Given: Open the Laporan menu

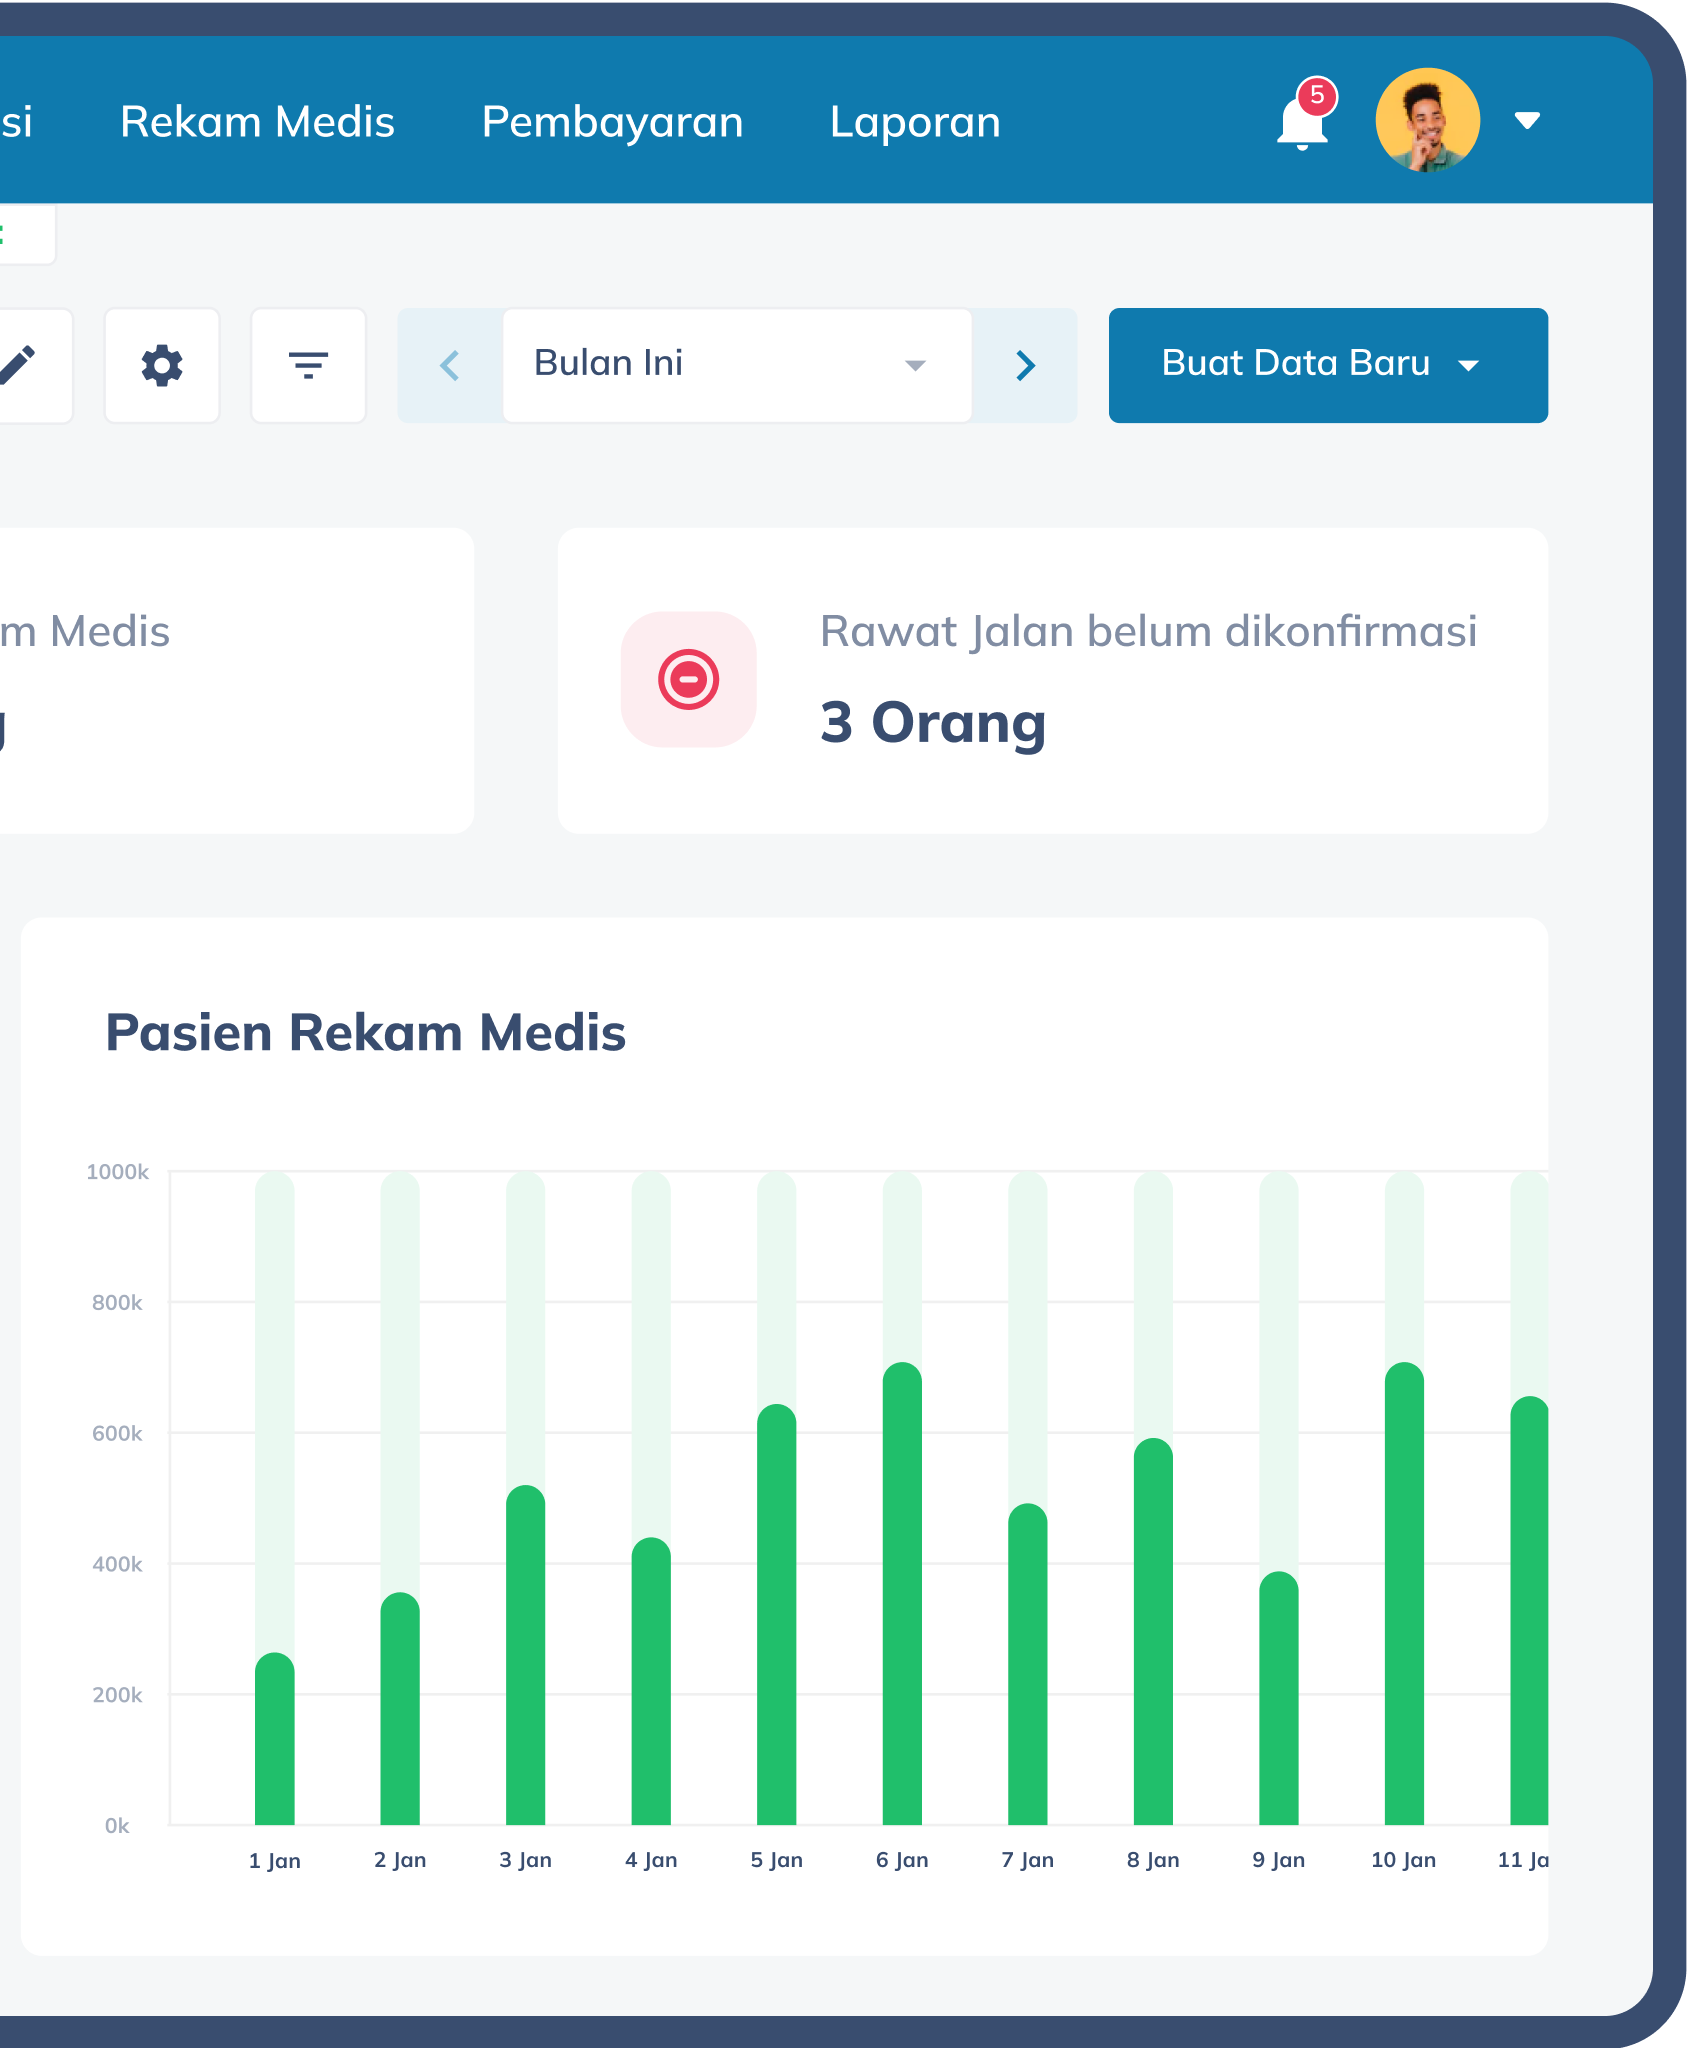Looking at the screenshot, I should 915,122.
